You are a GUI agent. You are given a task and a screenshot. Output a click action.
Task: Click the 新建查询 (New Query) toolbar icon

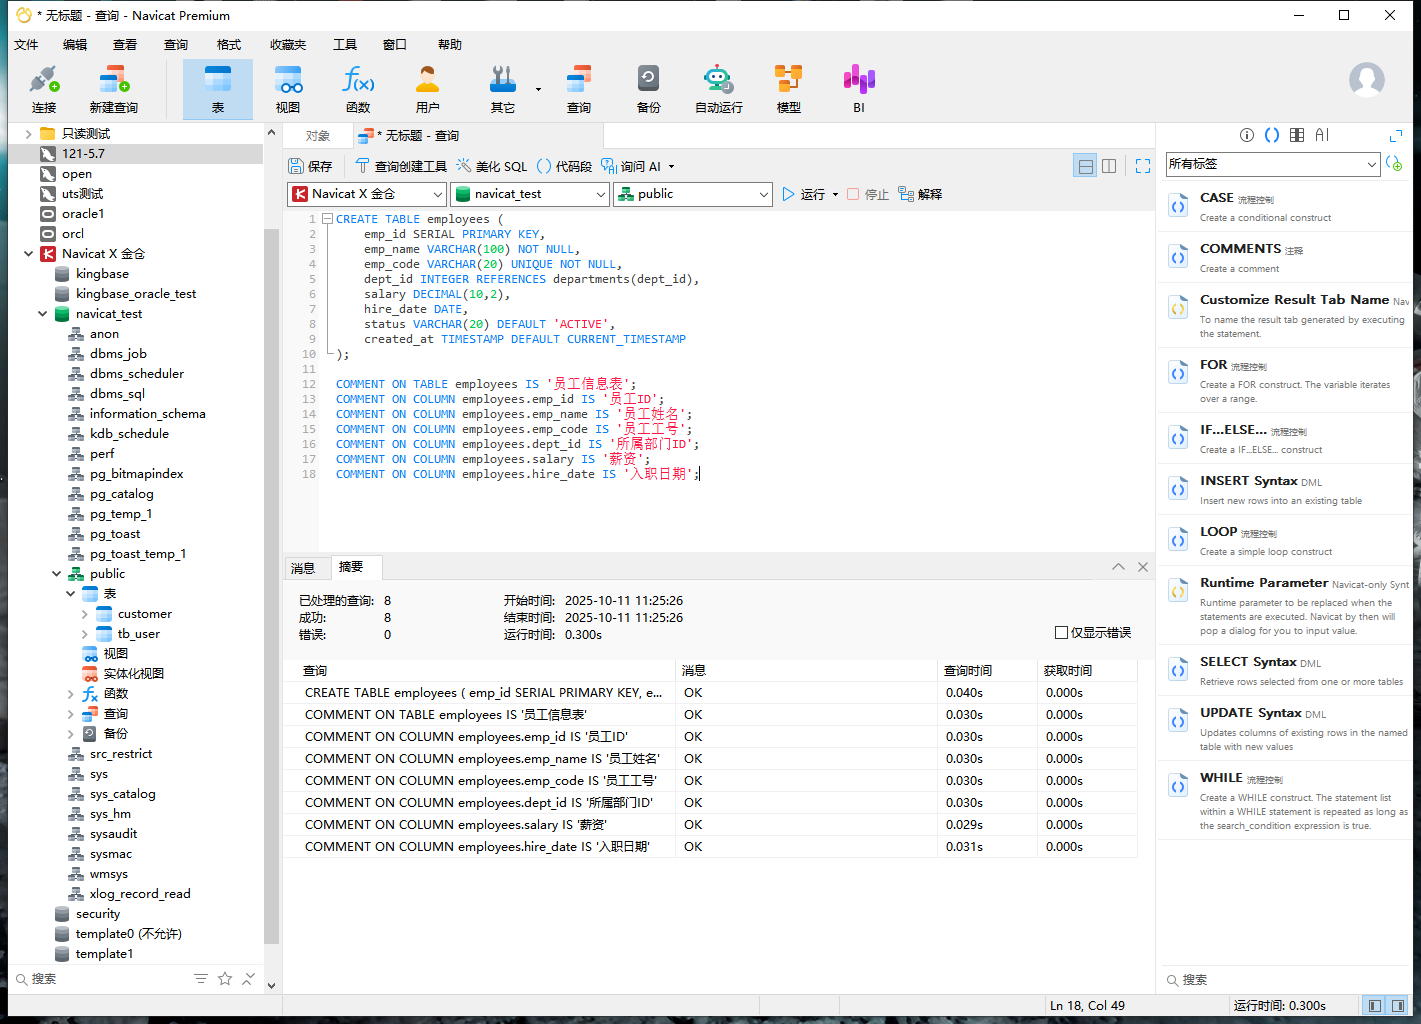point(114,89)
